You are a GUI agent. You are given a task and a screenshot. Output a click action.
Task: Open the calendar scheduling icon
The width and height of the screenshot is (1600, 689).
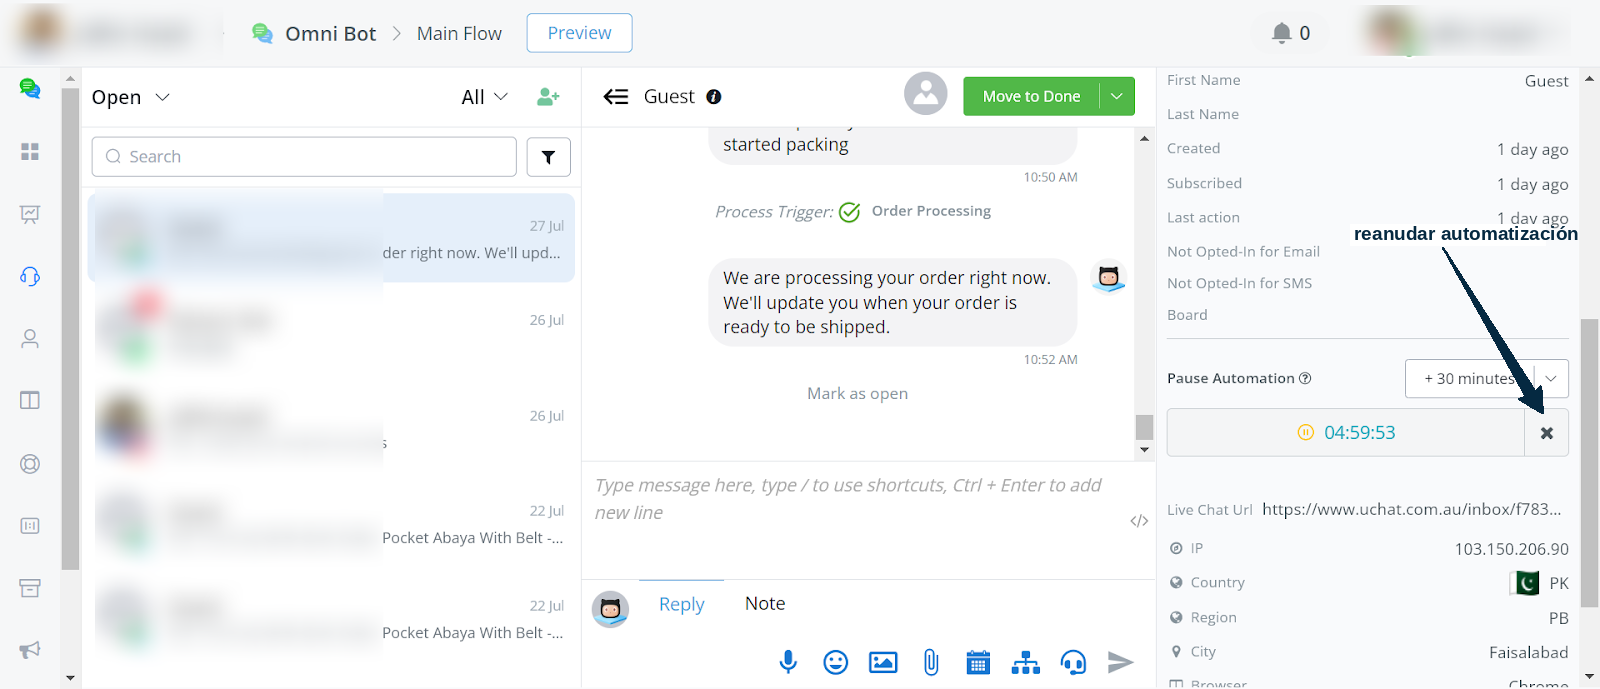[x=978, y=662]
